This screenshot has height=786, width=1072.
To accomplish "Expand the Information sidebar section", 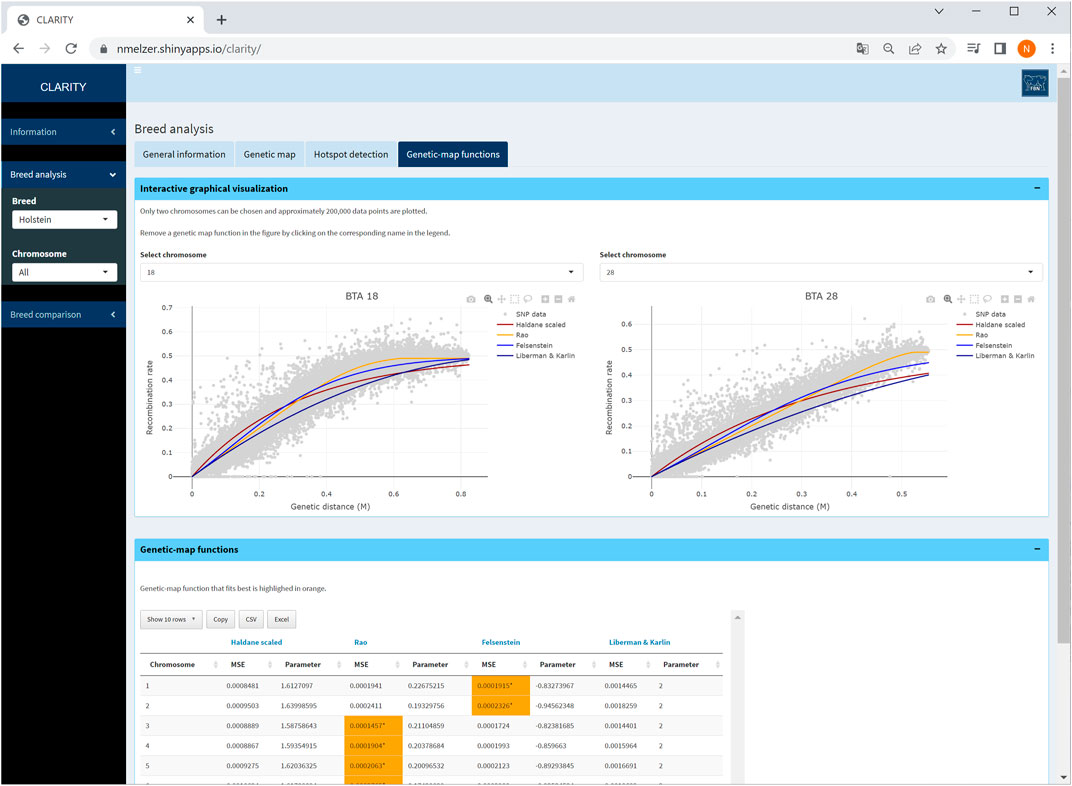I will point(63,132).
